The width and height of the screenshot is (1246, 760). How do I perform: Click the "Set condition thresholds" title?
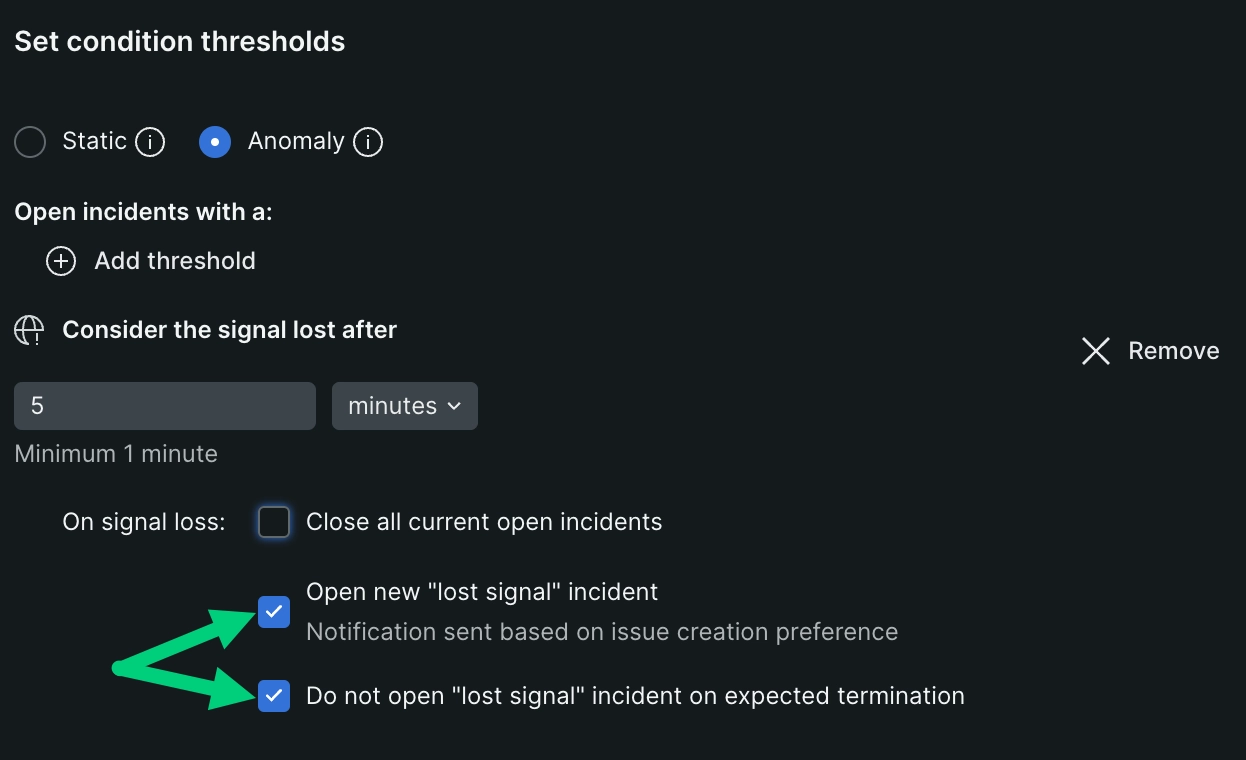[180, 42]
